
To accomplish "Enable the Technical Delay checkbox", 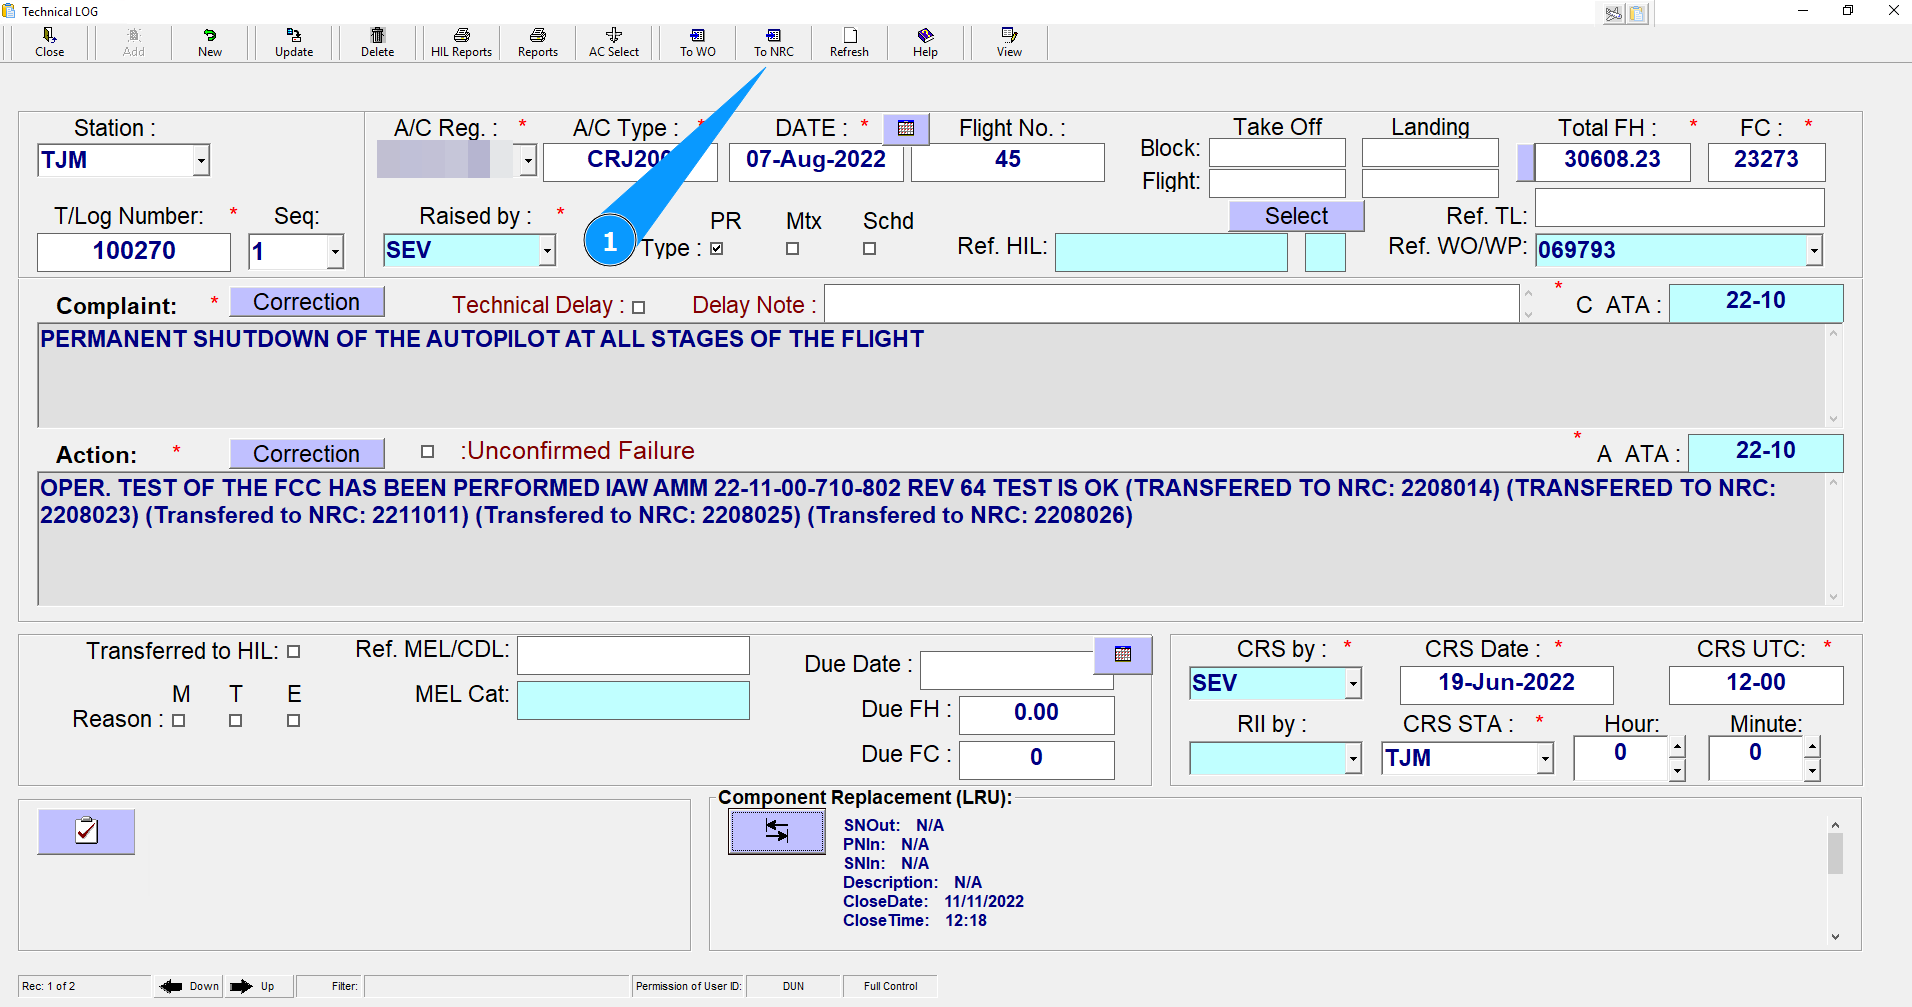I will pyautogui.click(x=639, y=308).
